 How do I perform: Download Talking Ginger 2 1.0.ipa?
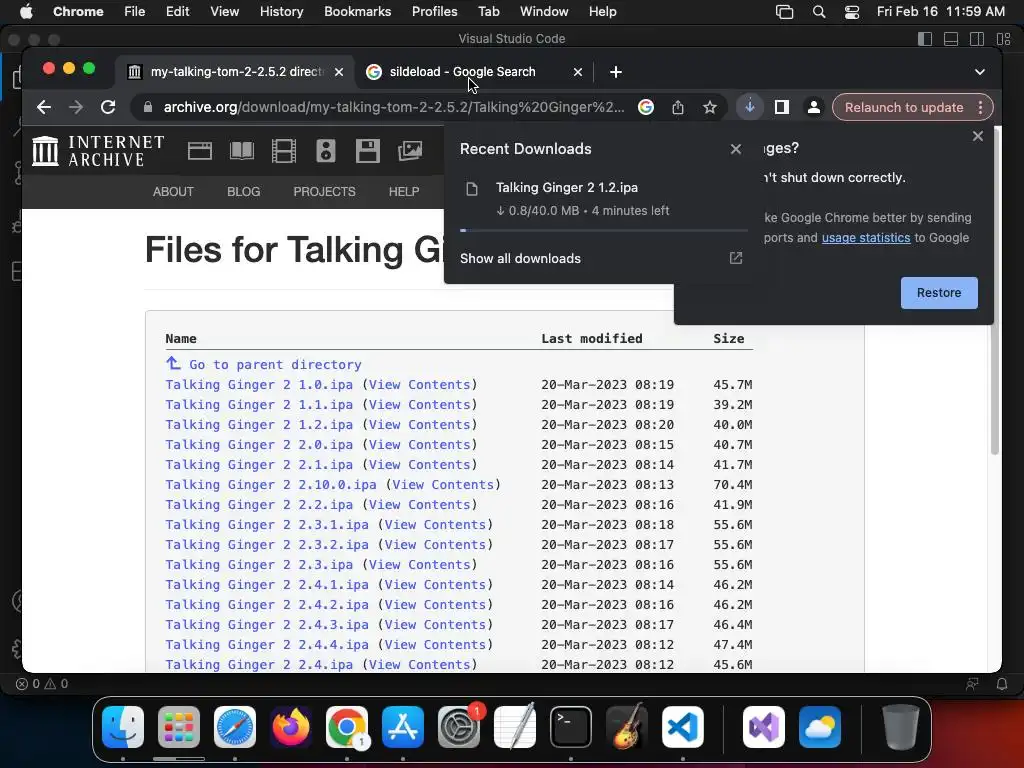tap(259, 385)
